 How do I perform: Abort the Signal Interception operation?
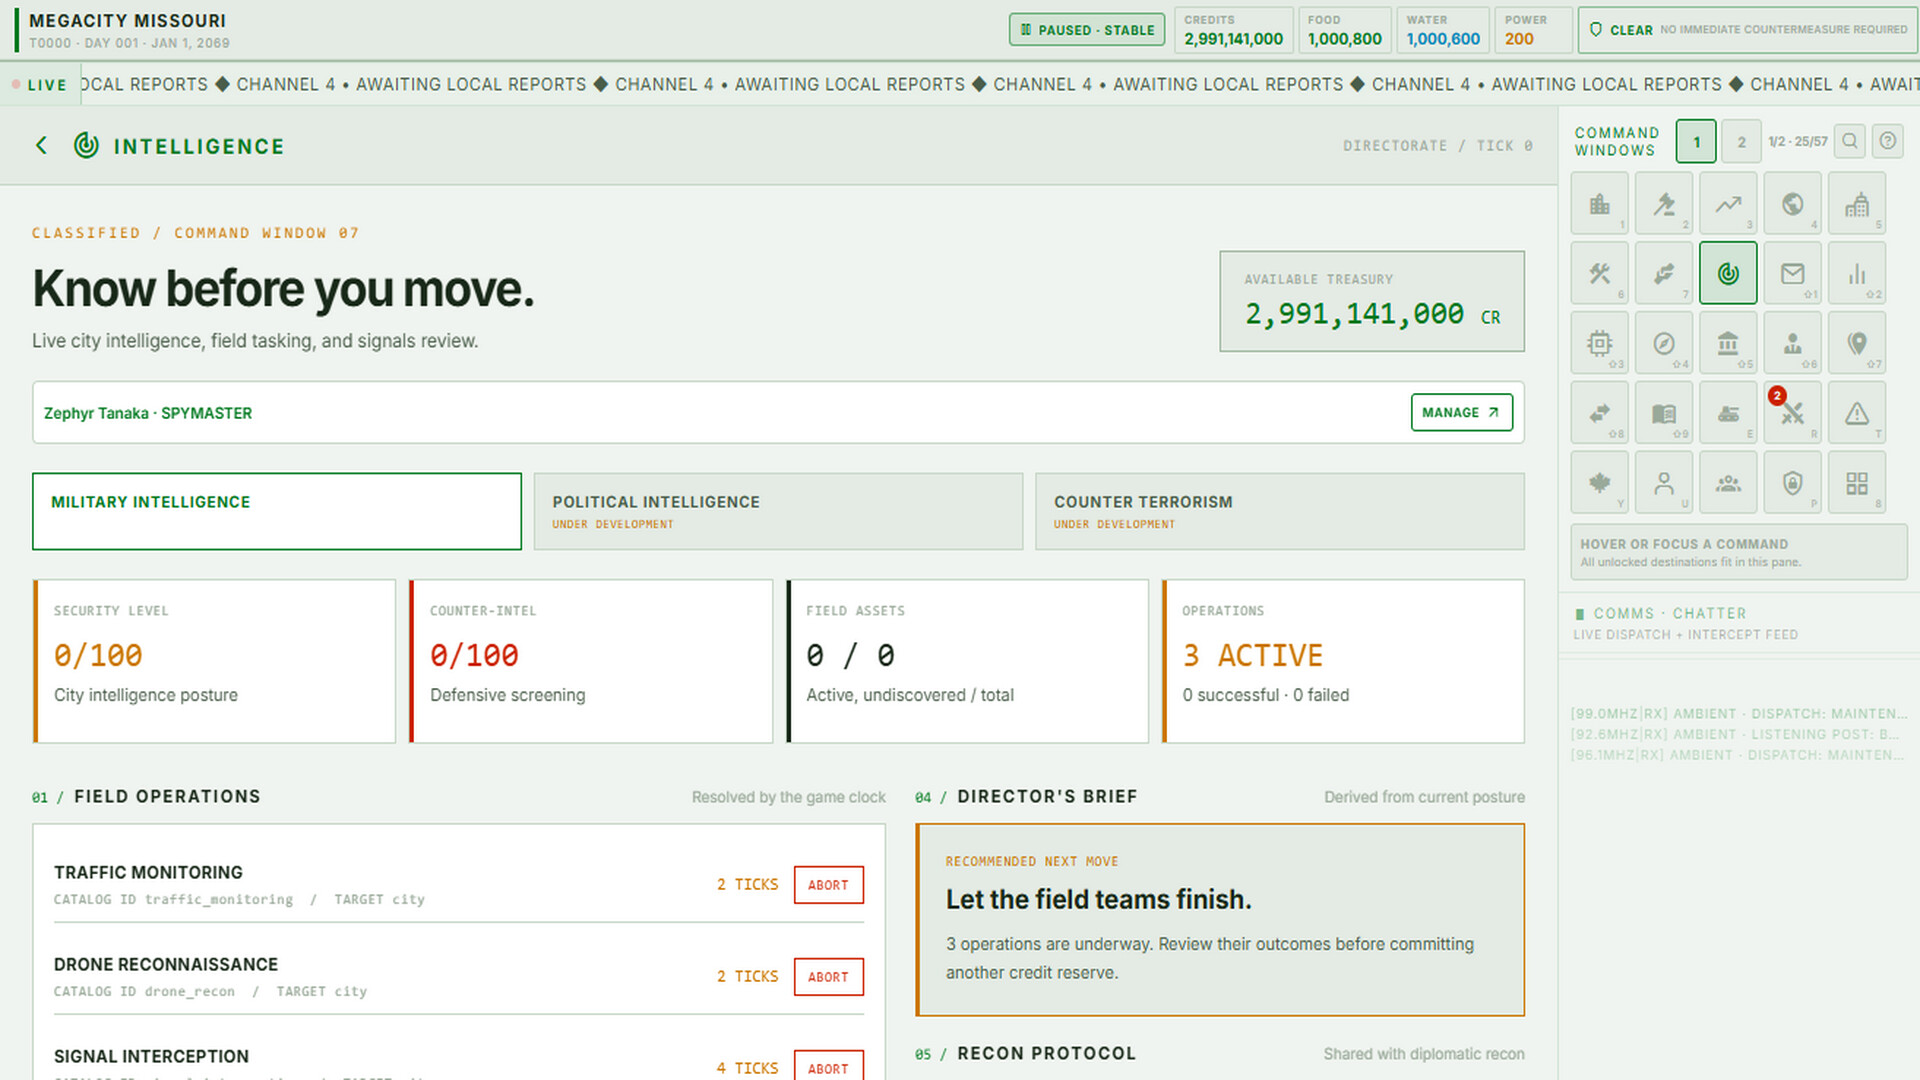tap(828, 1066)
